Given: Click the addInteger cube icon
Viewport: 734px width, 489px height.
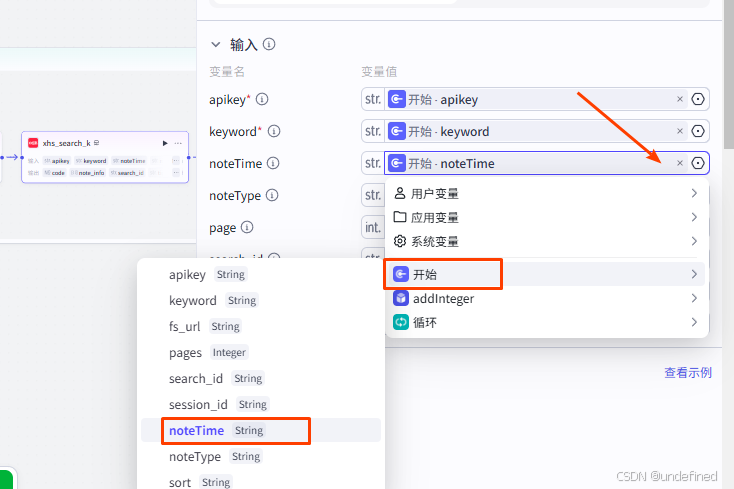Looking at the screenshot, I should [401, 298].
